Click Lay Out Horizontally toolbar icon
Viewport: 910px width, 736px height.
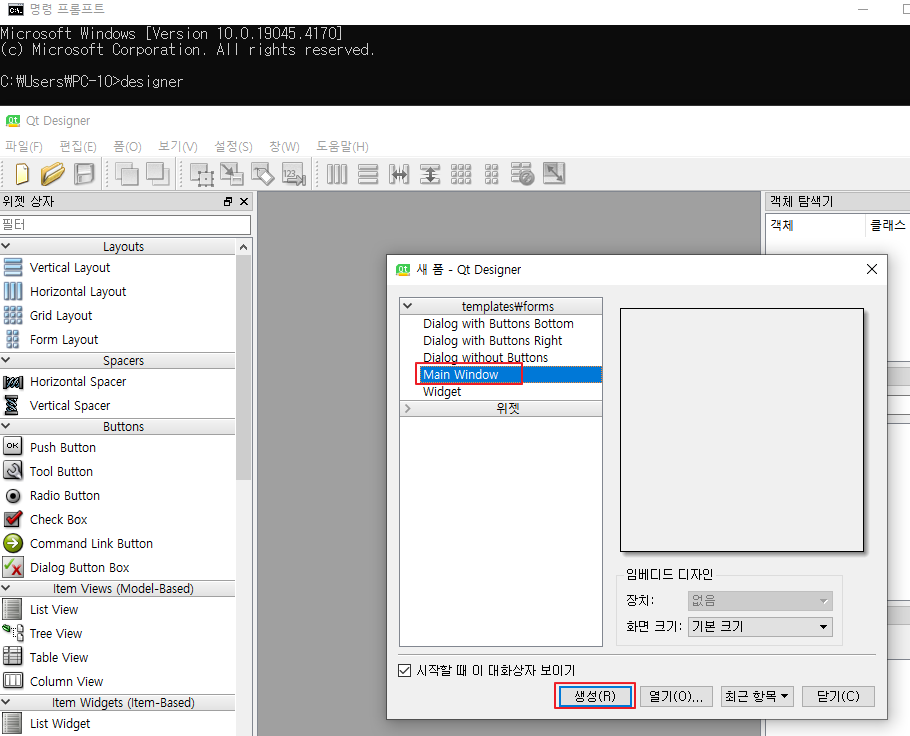337,174
